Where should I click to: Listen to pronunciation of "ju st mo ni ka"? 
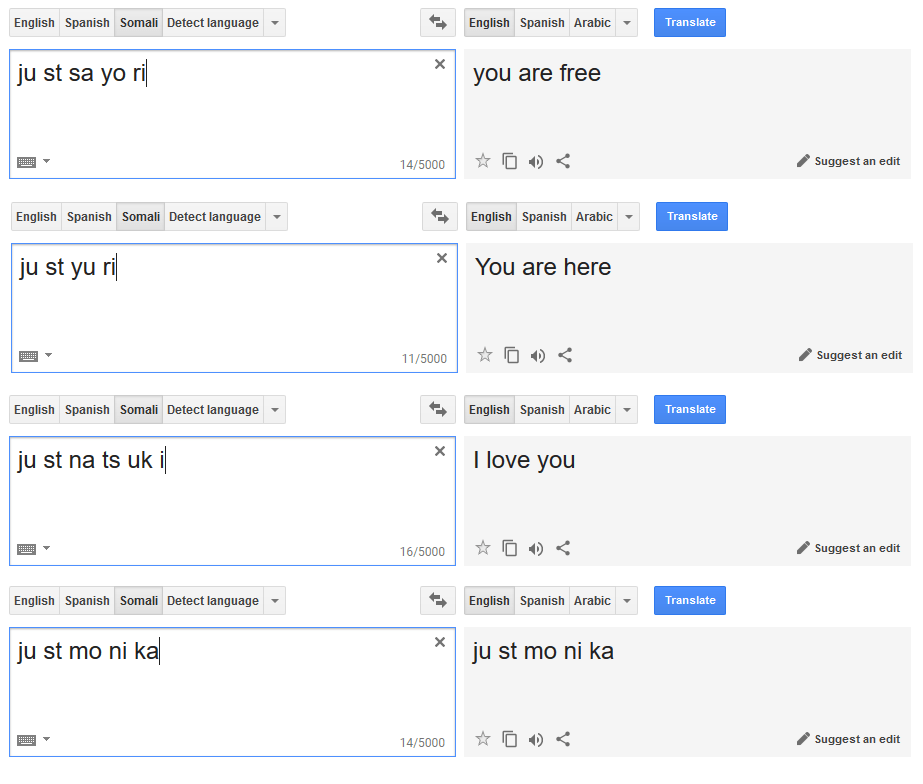[x=538, y=738]
